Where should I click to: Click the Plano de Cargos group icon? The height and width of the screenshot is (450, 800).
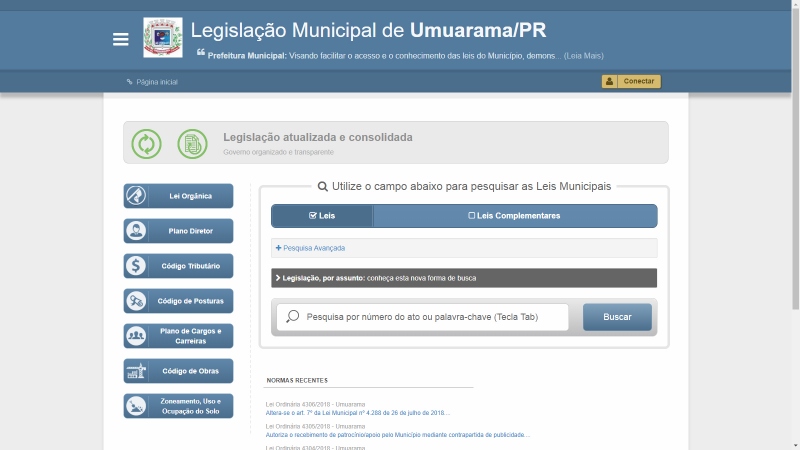coord(136,336)
